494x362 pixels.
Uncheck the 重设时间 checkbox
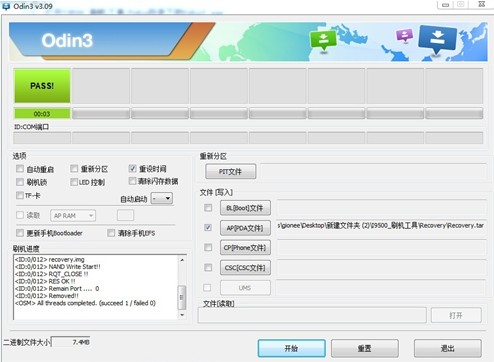(x=132, y=168)
